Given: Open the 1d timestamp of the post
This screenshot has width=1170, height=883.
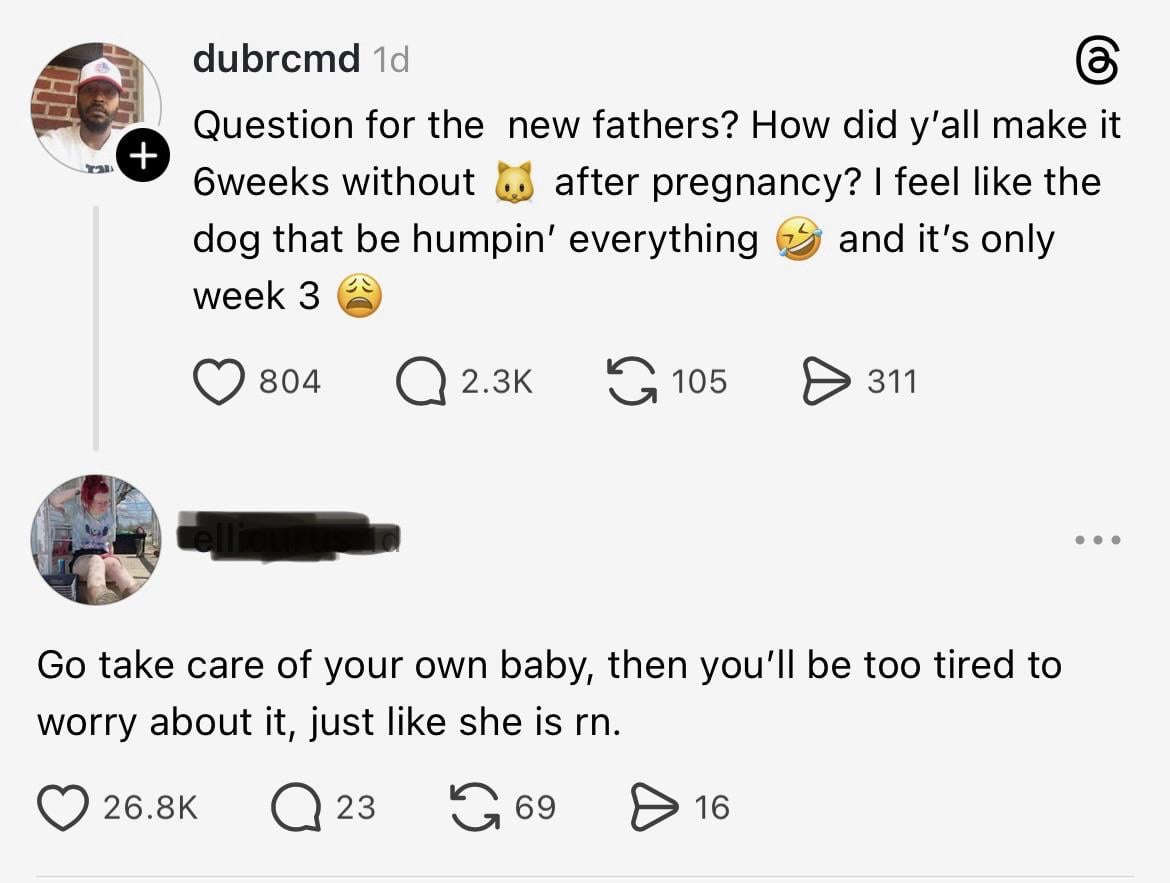Looking at the screenshot, I should [x=391, y=59].
